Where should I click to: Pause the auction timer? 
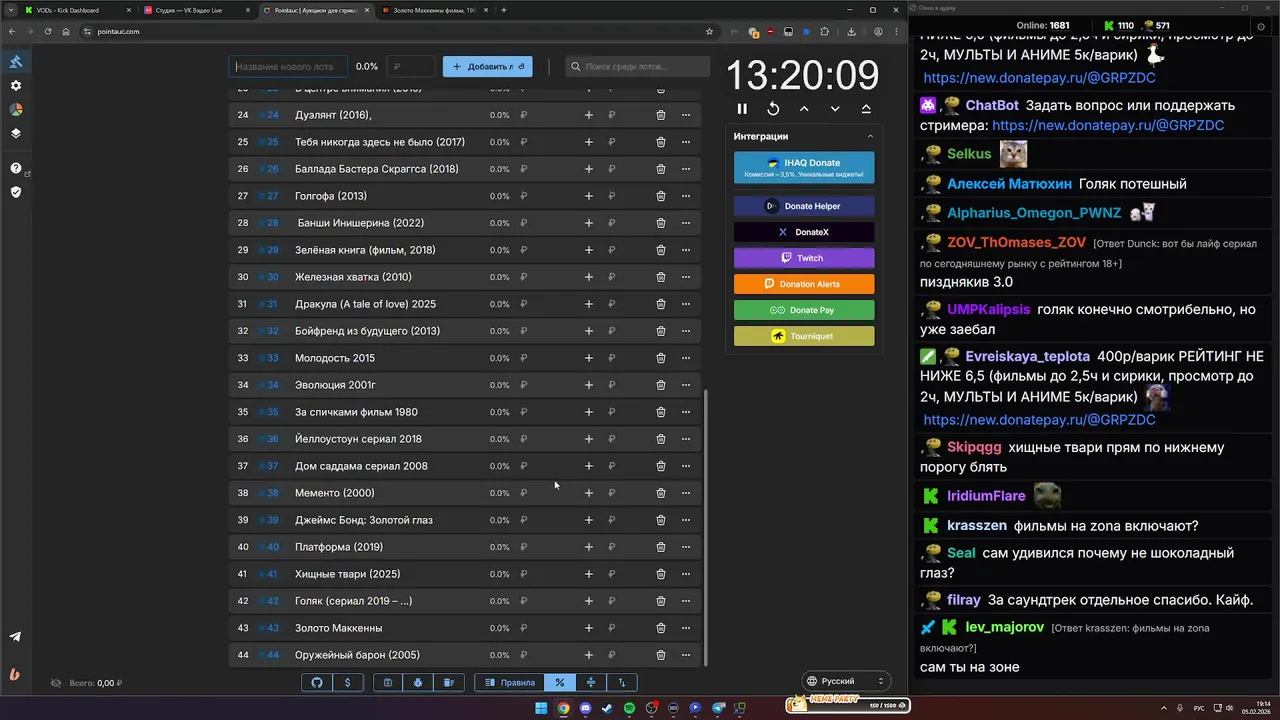coord(742,109)
